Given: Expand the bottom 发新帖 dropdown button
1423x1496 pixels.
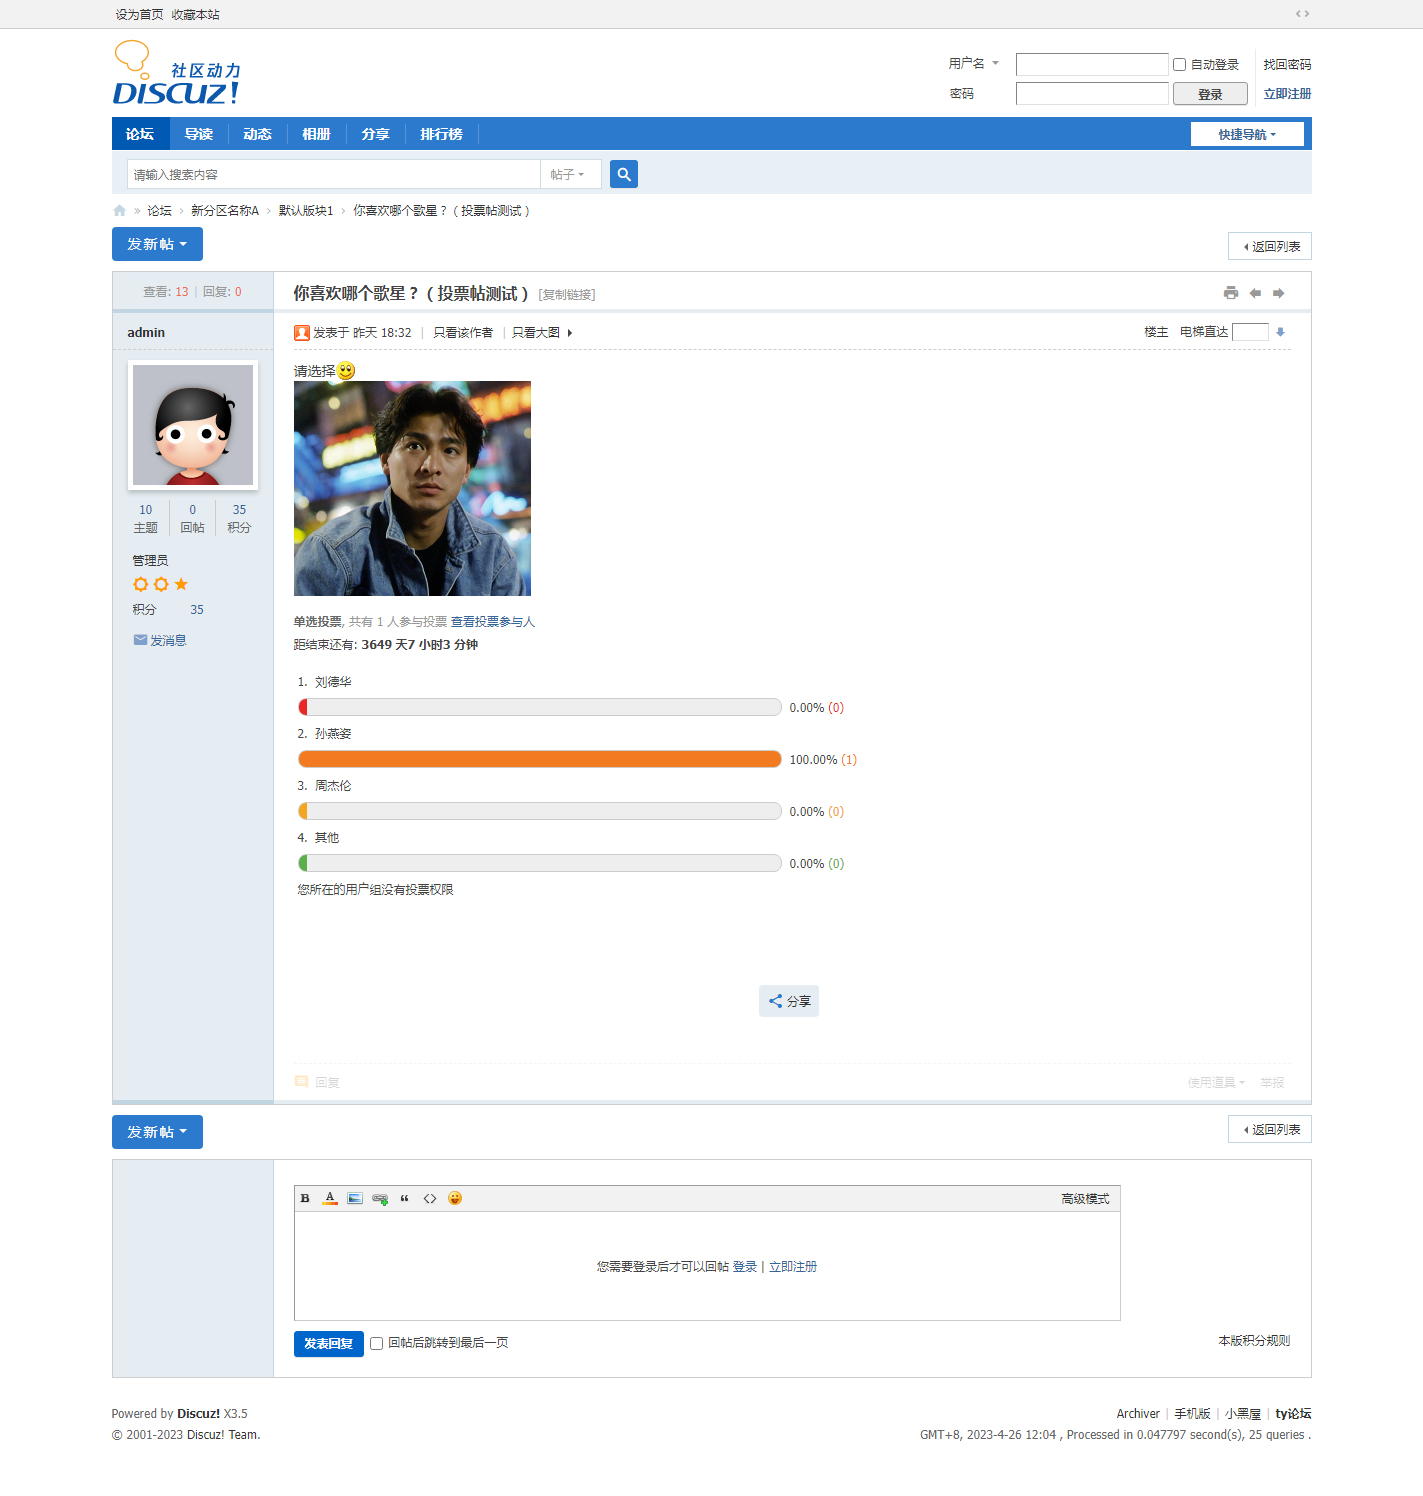Looking at the screenshot, I should tap(157, 1132).
